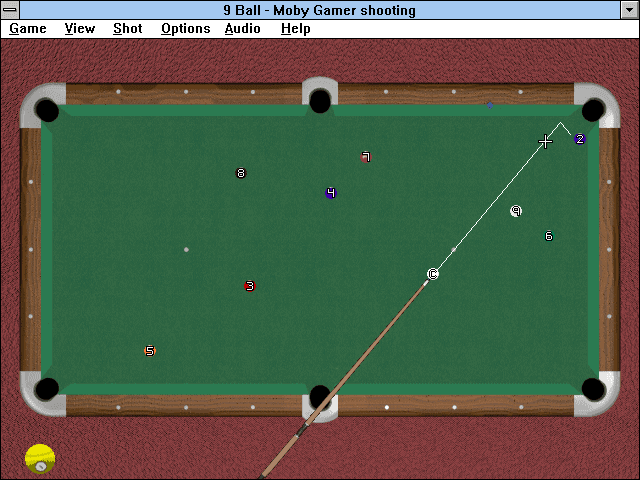Viewport: 640px width, 480px height.
Task: Open the View menu
Action: tap(80, 29)
